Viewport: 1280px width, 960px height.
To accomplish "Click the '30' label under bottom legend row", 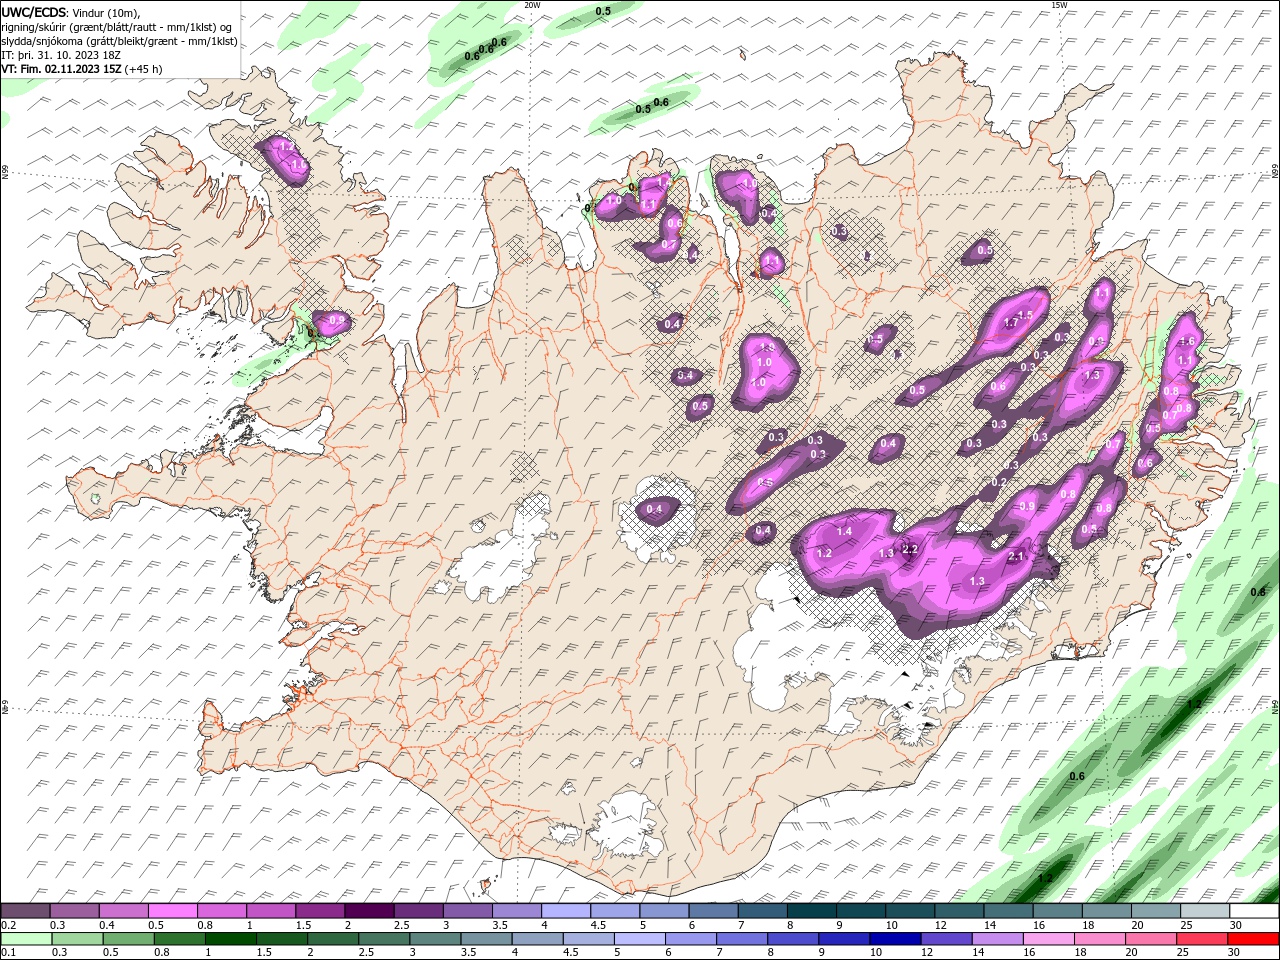I will tap(1233, 952).
